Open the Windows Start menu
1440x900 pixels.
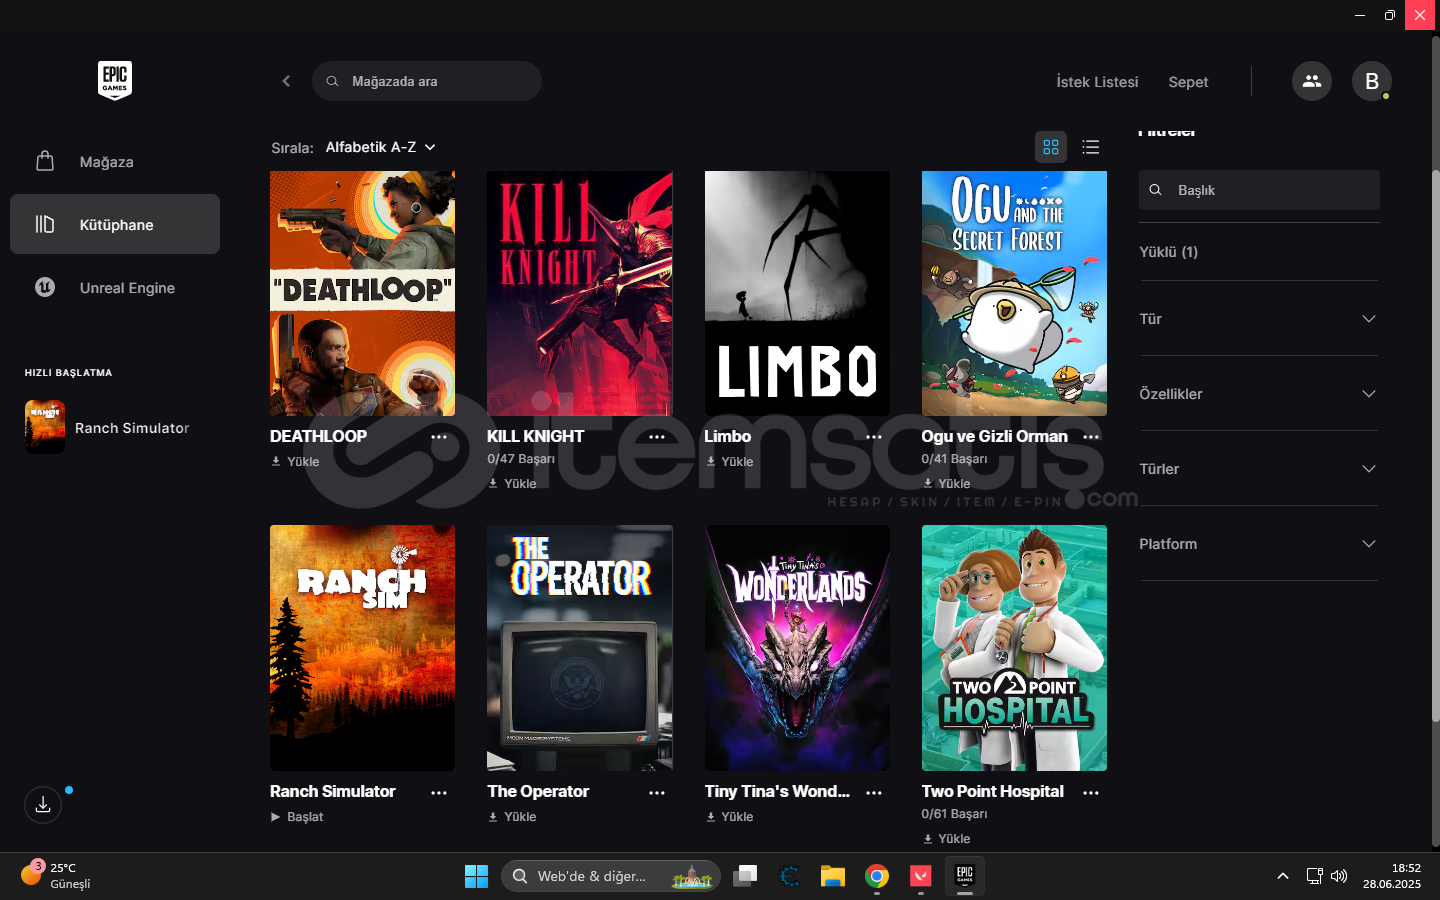pos(476,876)
